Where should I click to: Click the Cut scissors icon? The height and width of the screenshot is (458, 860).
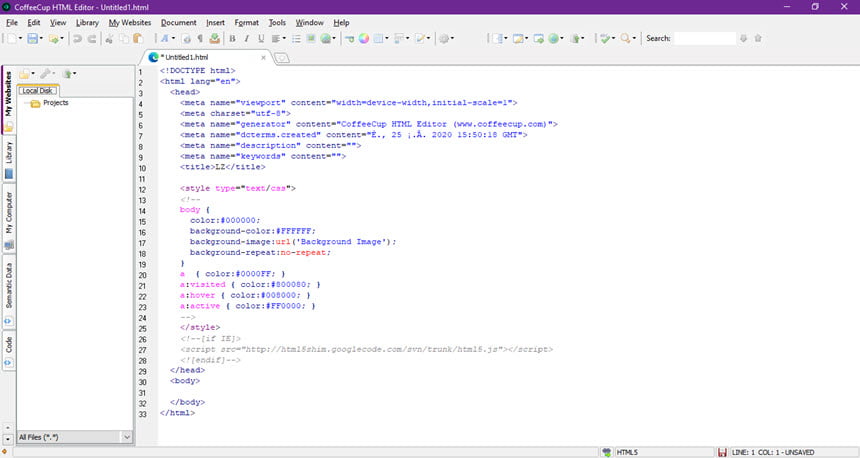[x=109, y=38]
